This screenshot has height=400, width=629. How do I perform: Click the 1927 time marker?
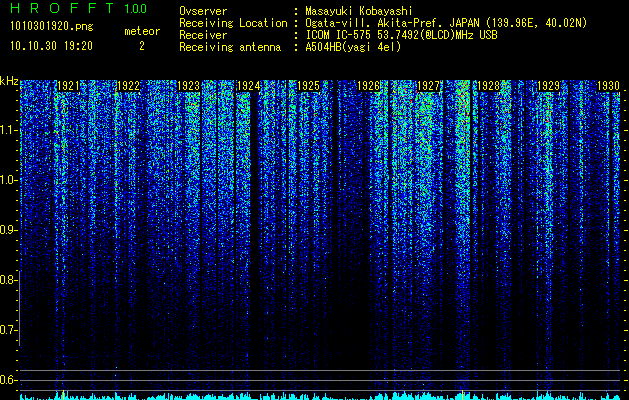pyautogui.click(x=428, y=86)
